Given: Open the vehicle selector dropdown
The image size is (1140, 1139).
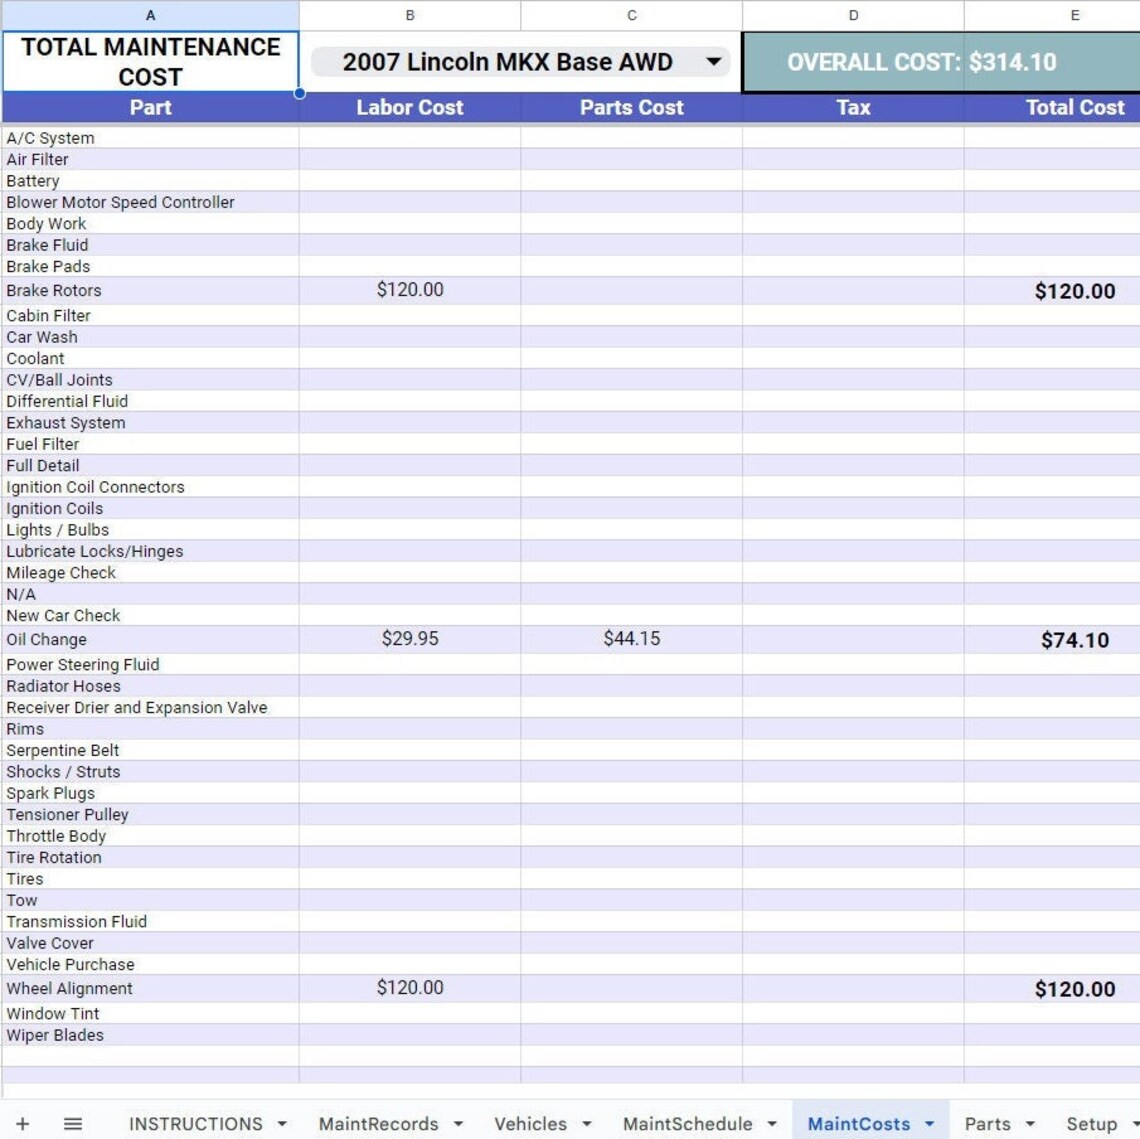Looking at the screenshot, I should [713, 61].
